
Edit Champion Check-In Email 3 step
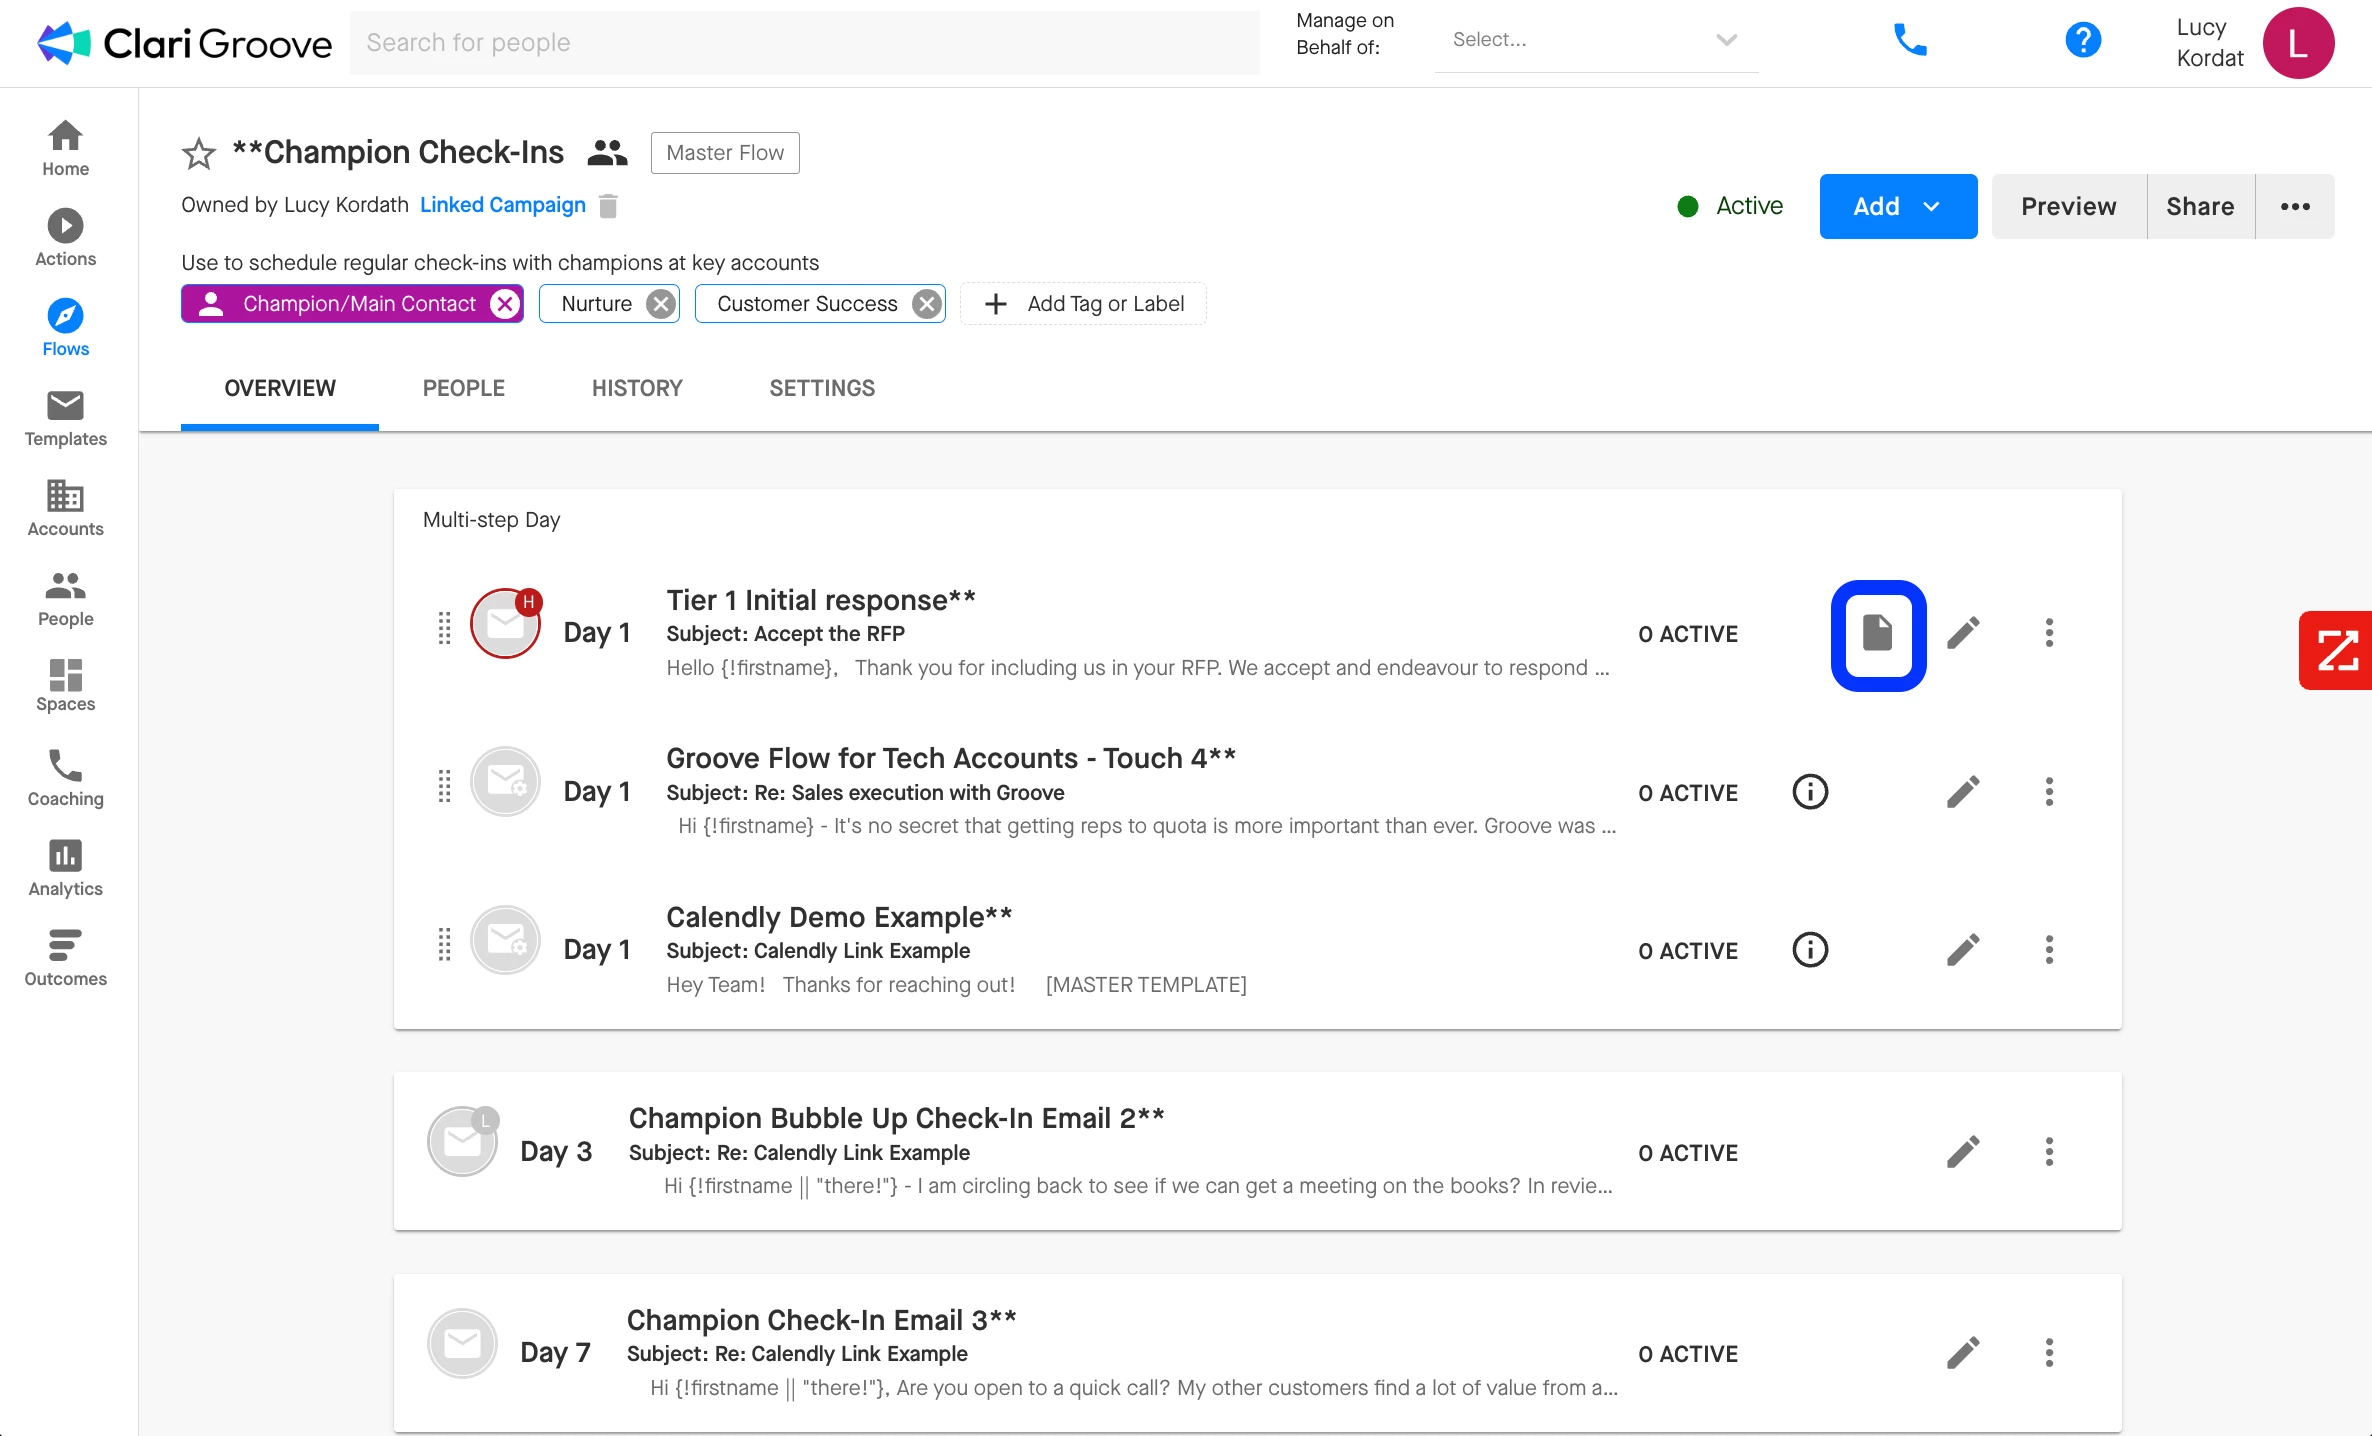pyautogui.click(x=1963, y=1353)
